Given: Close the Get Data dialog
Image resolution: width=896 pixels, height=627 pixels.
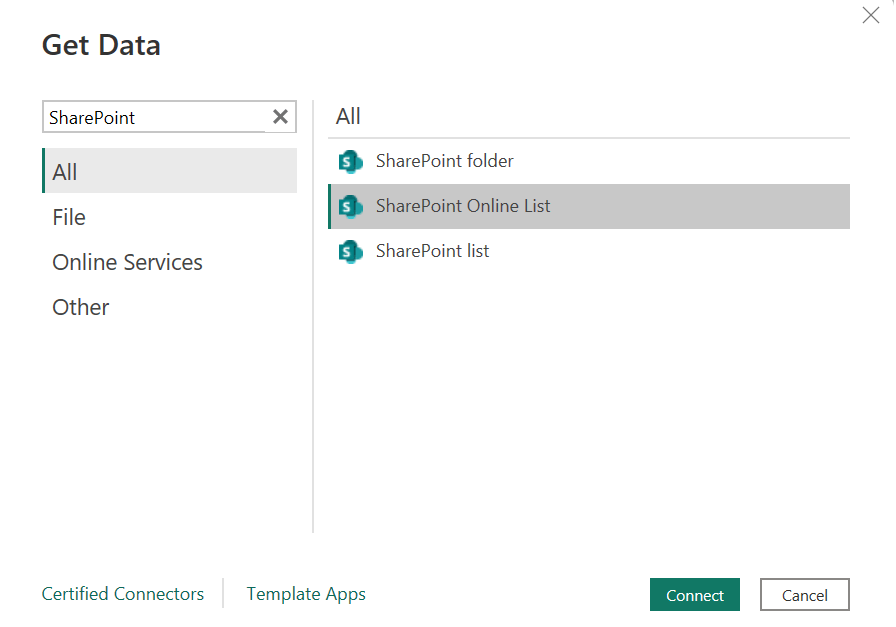Looking at the screenshot, I should pyautogui.click(x=870, y=15).
